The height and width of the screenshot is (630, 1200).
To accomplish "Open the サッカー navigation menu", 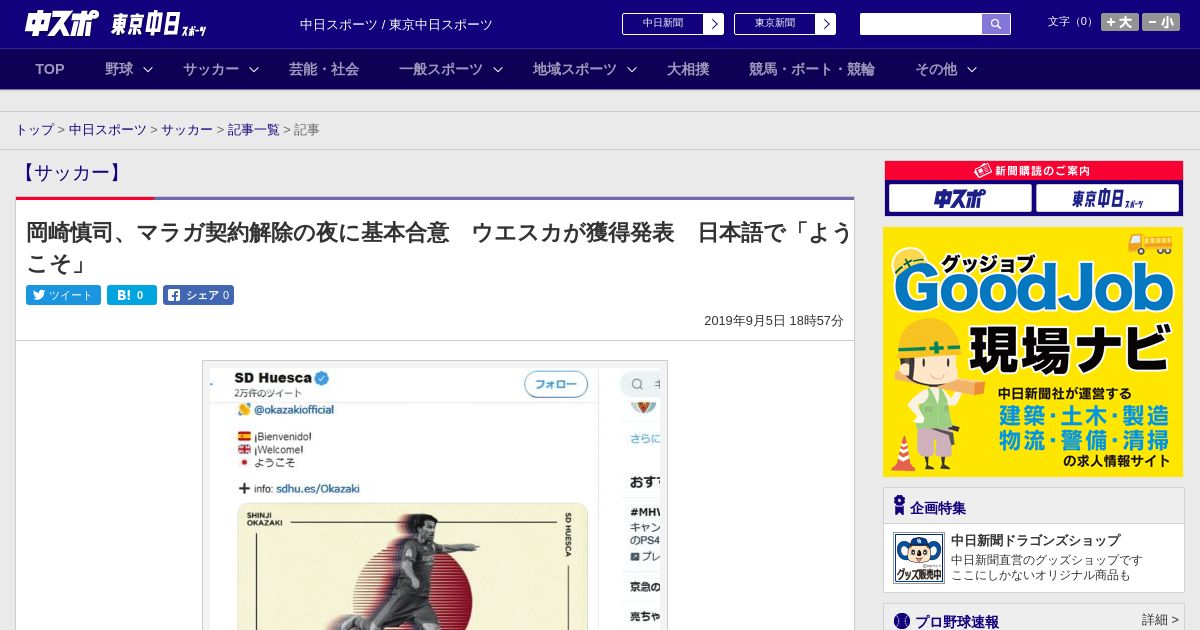I will pos(211,69).
